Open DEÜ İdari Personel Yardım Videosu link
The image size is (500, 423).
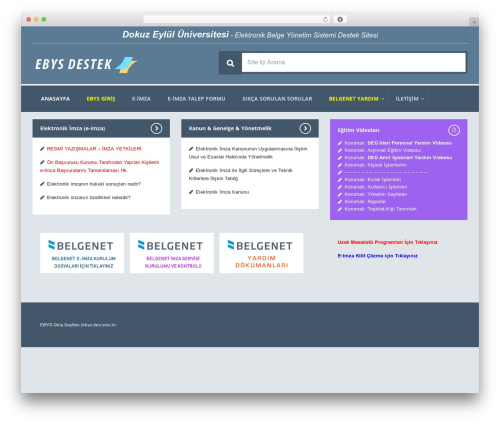(x=398, y=143)
